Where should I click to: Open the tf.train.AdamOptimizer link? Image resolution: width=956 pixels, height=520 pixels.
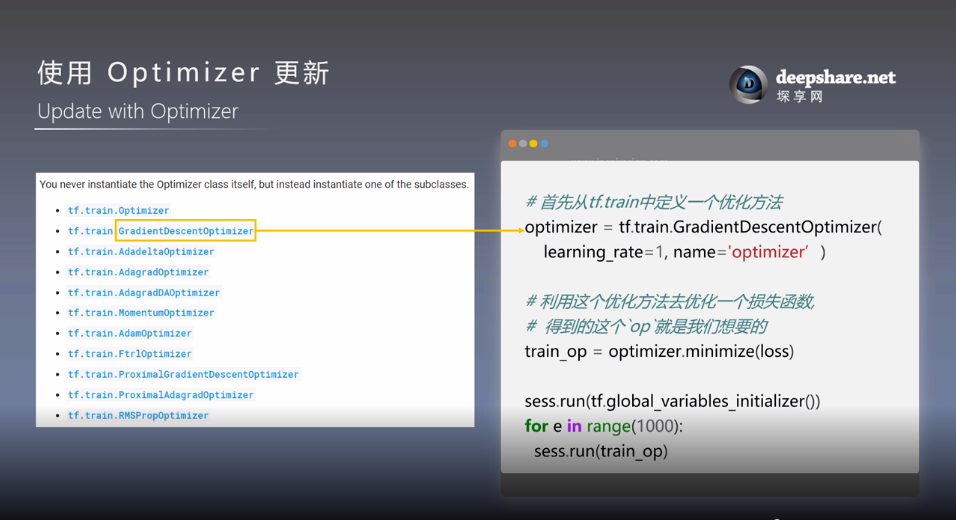pyautogui.click(x=130, y=334)
